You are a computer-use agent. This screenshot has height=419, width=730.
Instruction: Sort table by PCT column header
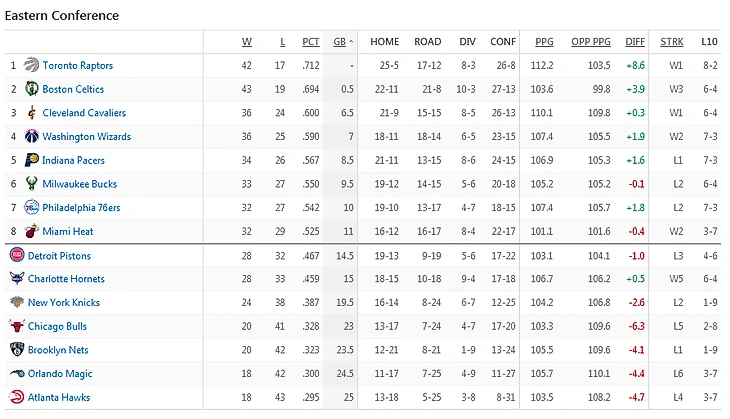click(311, 42)
